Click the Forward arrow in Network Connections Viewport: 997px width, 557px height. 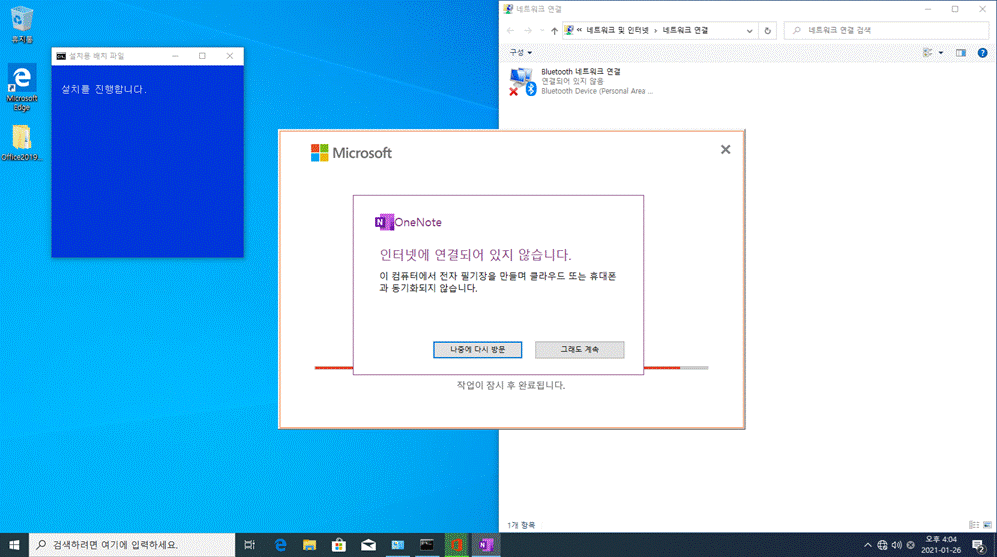tap(528, 31)
